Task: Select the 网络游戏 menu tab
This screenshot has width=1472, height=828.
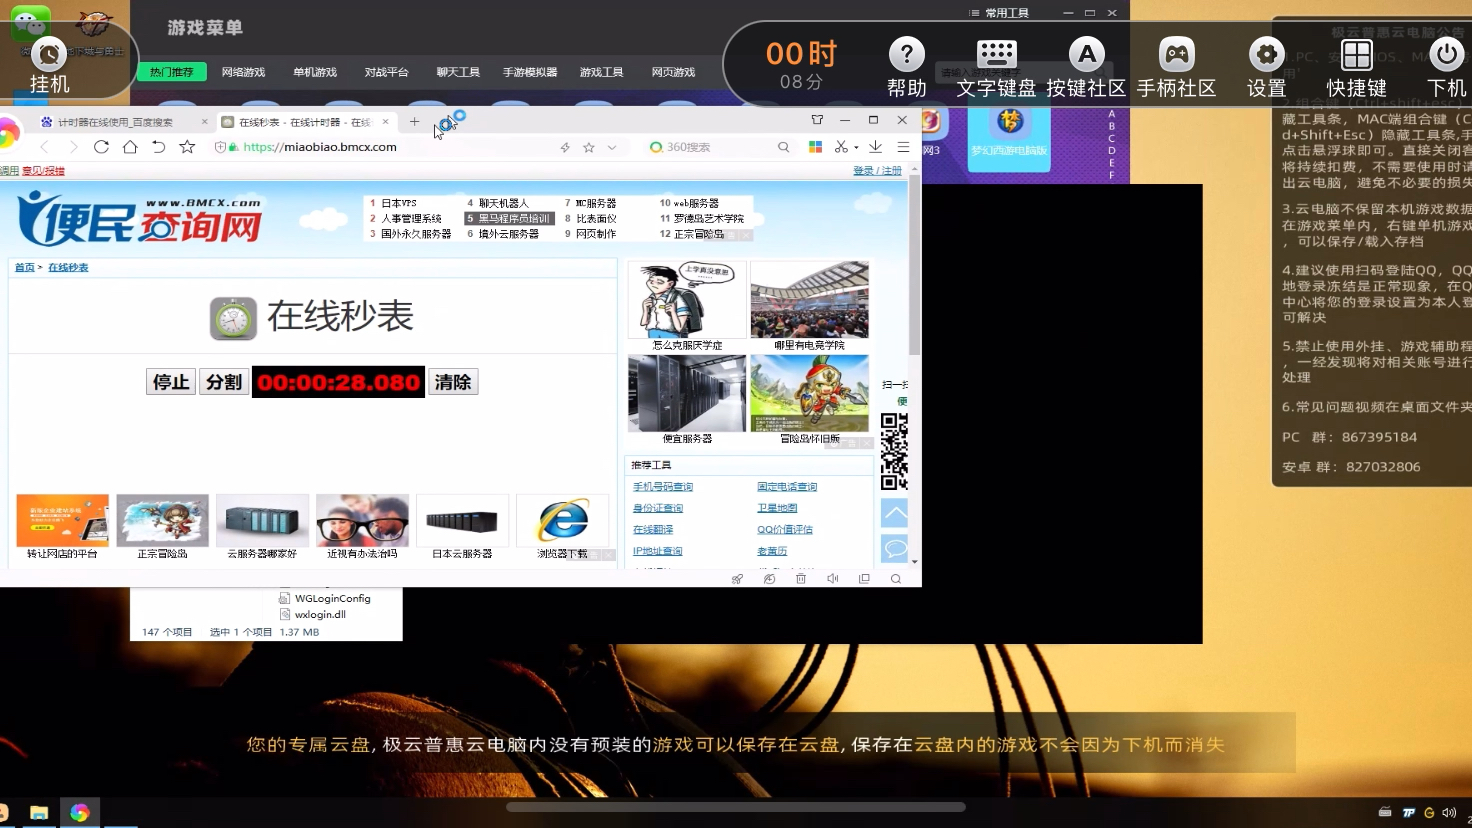Action: [243, 72]
